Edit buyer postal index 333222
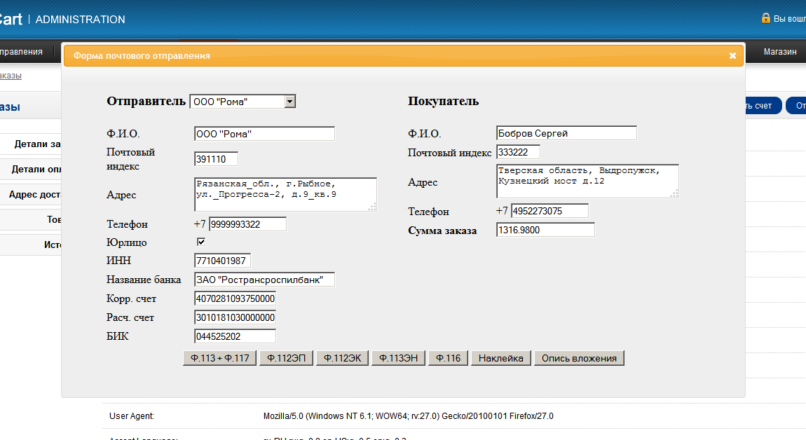The height and width of the screenshot is (440, 806). click(518, 152)
